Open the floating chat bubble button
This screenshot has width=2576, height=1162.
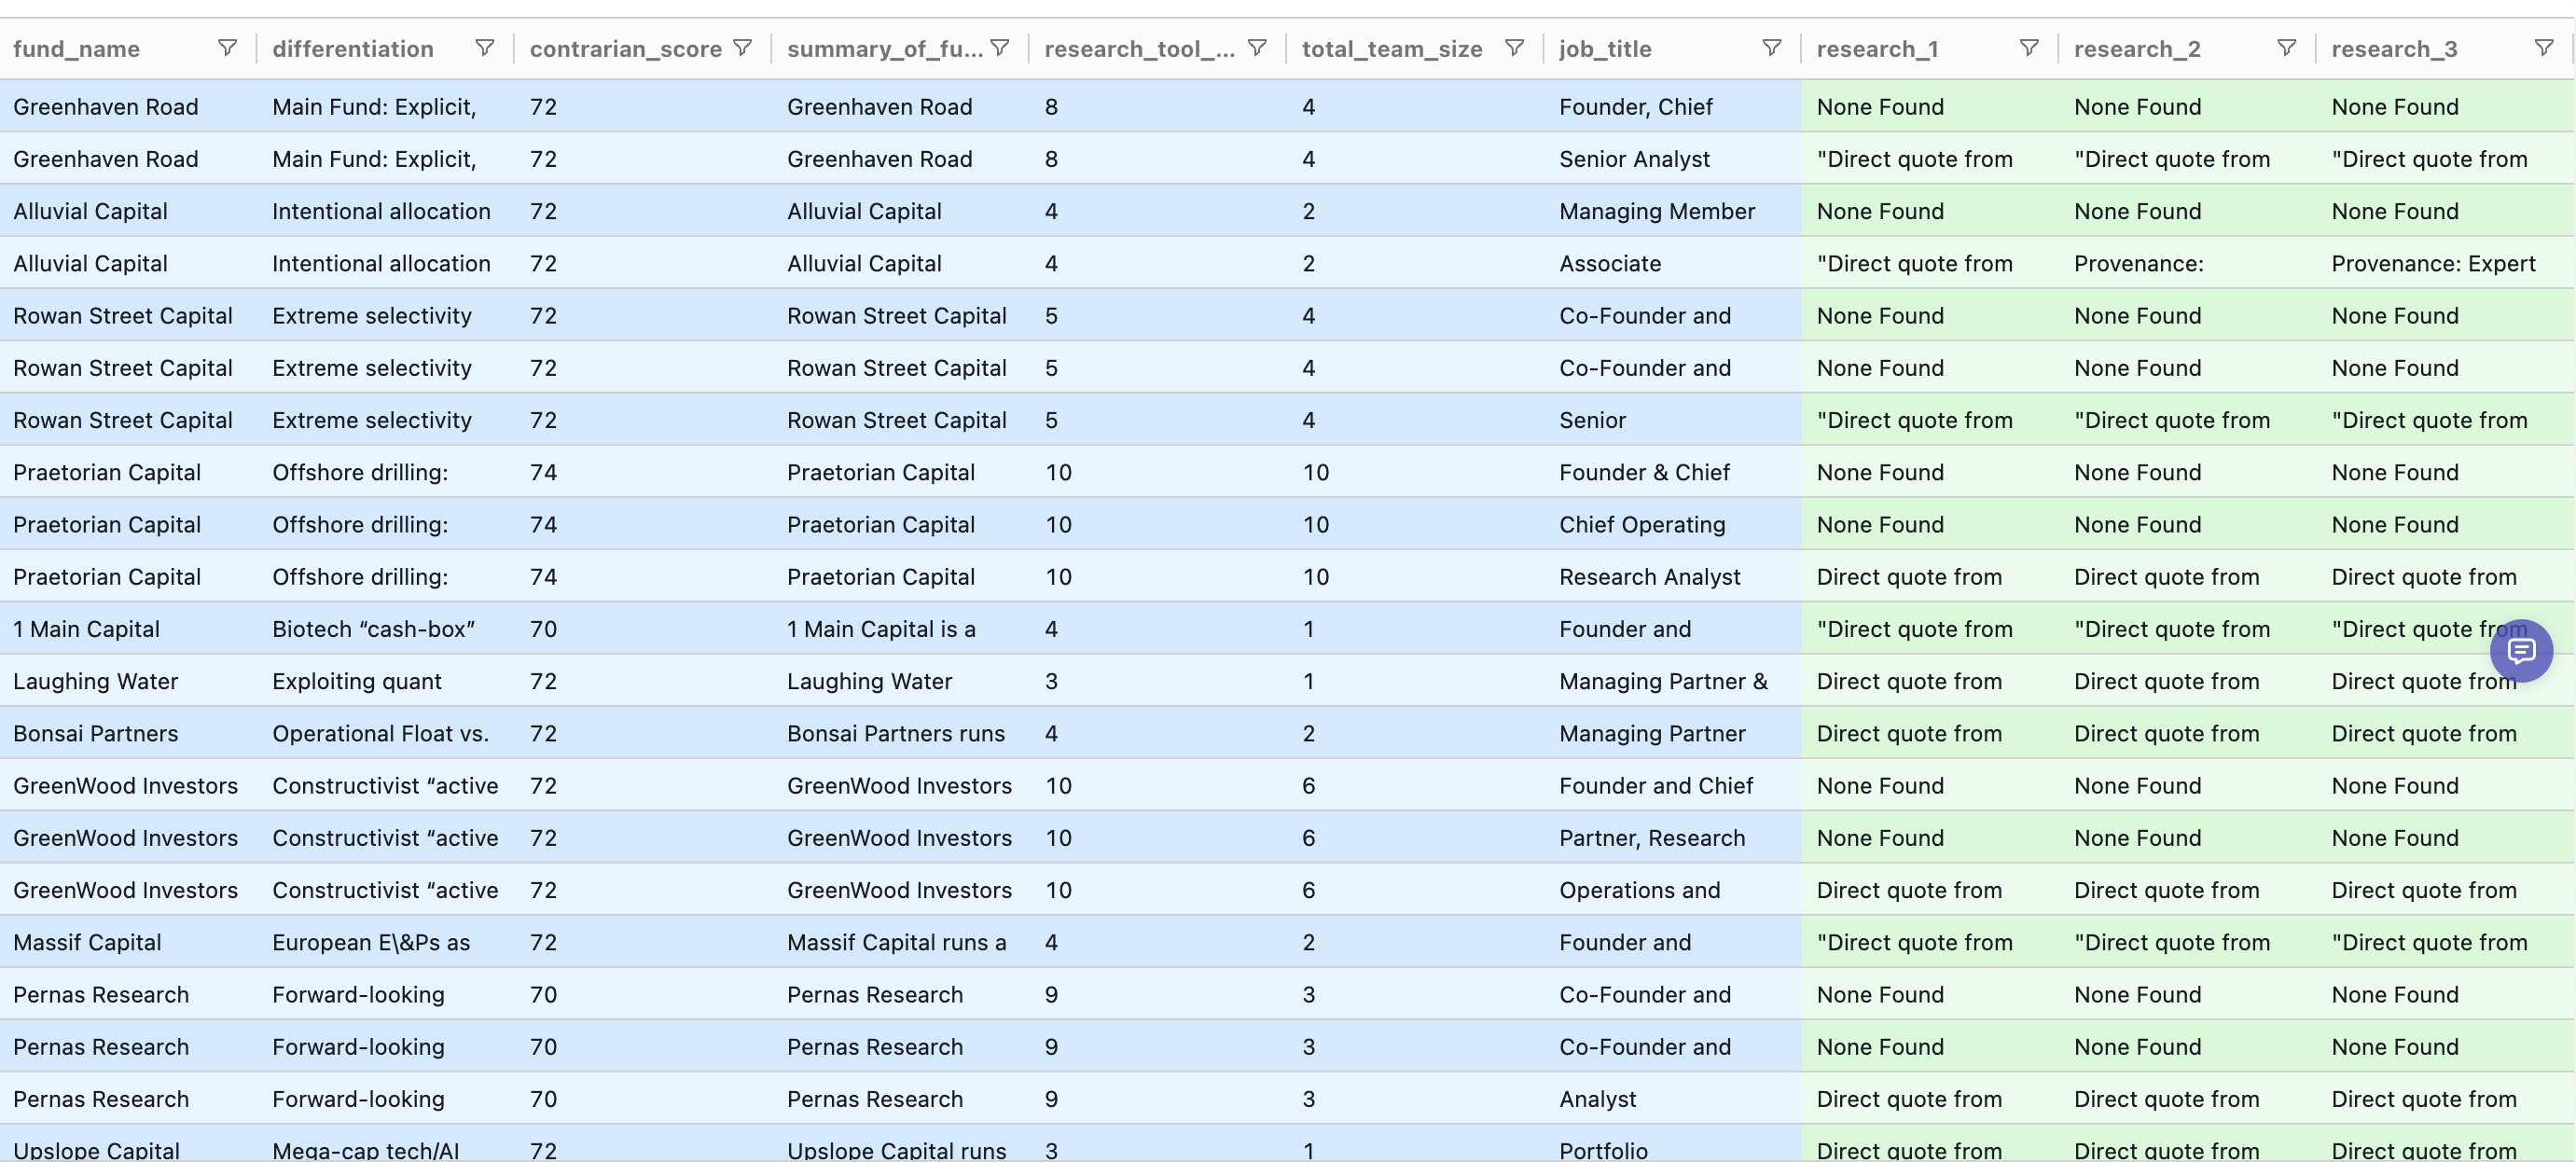coord(2522,651)
